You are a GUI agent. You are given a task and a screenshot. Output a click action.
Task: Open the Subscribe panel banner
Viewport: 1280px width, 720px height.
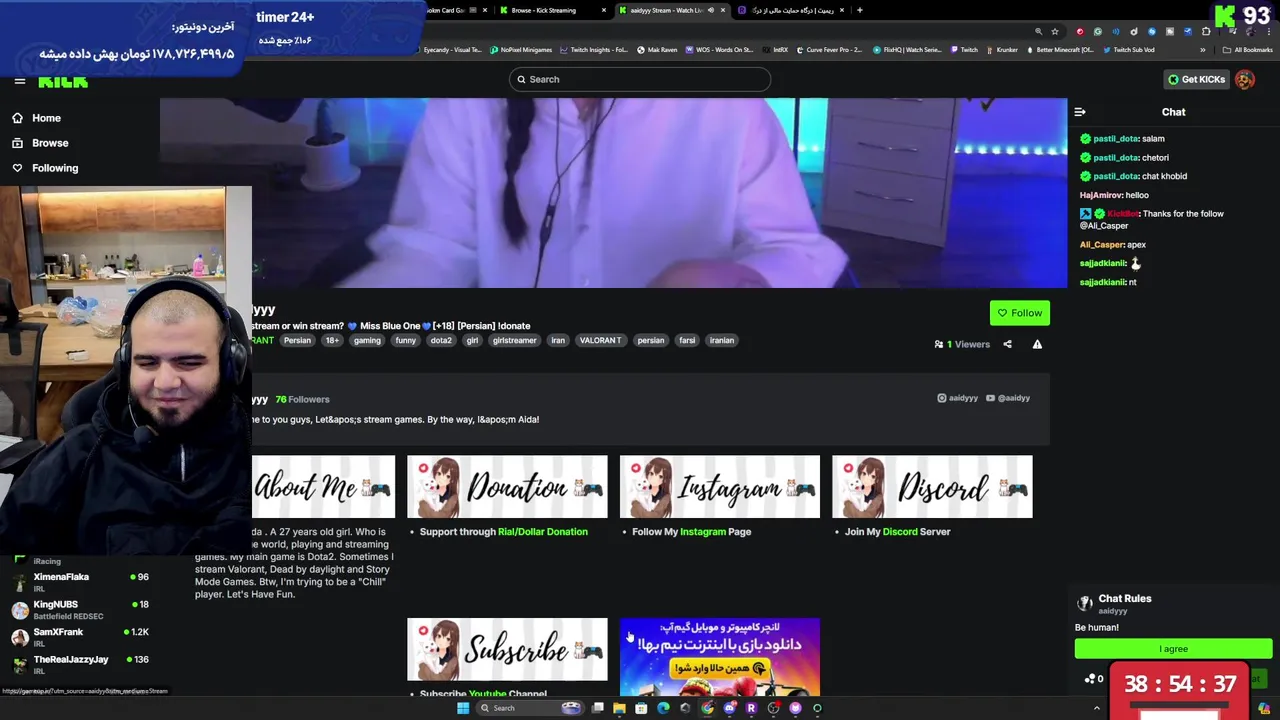pos(507,649)
